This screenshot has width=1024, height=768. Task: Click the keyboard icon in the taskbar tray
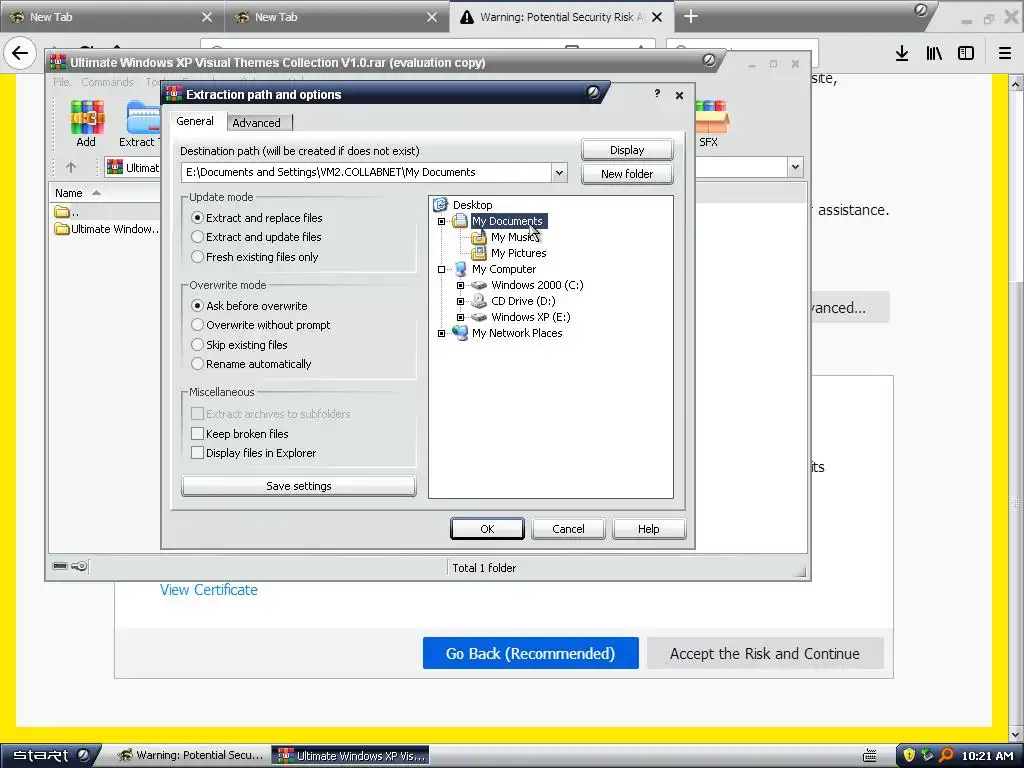tap(869, 756)
